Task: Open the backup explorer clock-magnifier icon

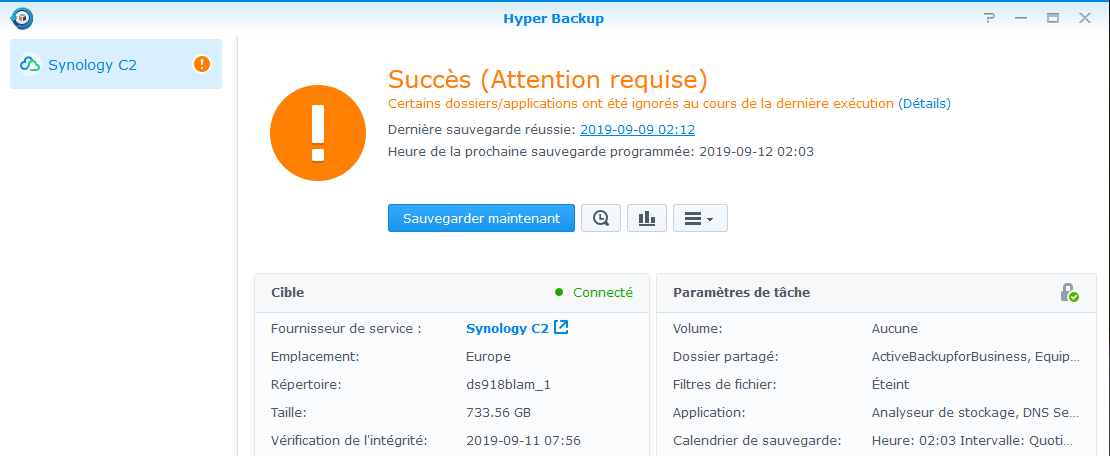Action: (601, 218)
